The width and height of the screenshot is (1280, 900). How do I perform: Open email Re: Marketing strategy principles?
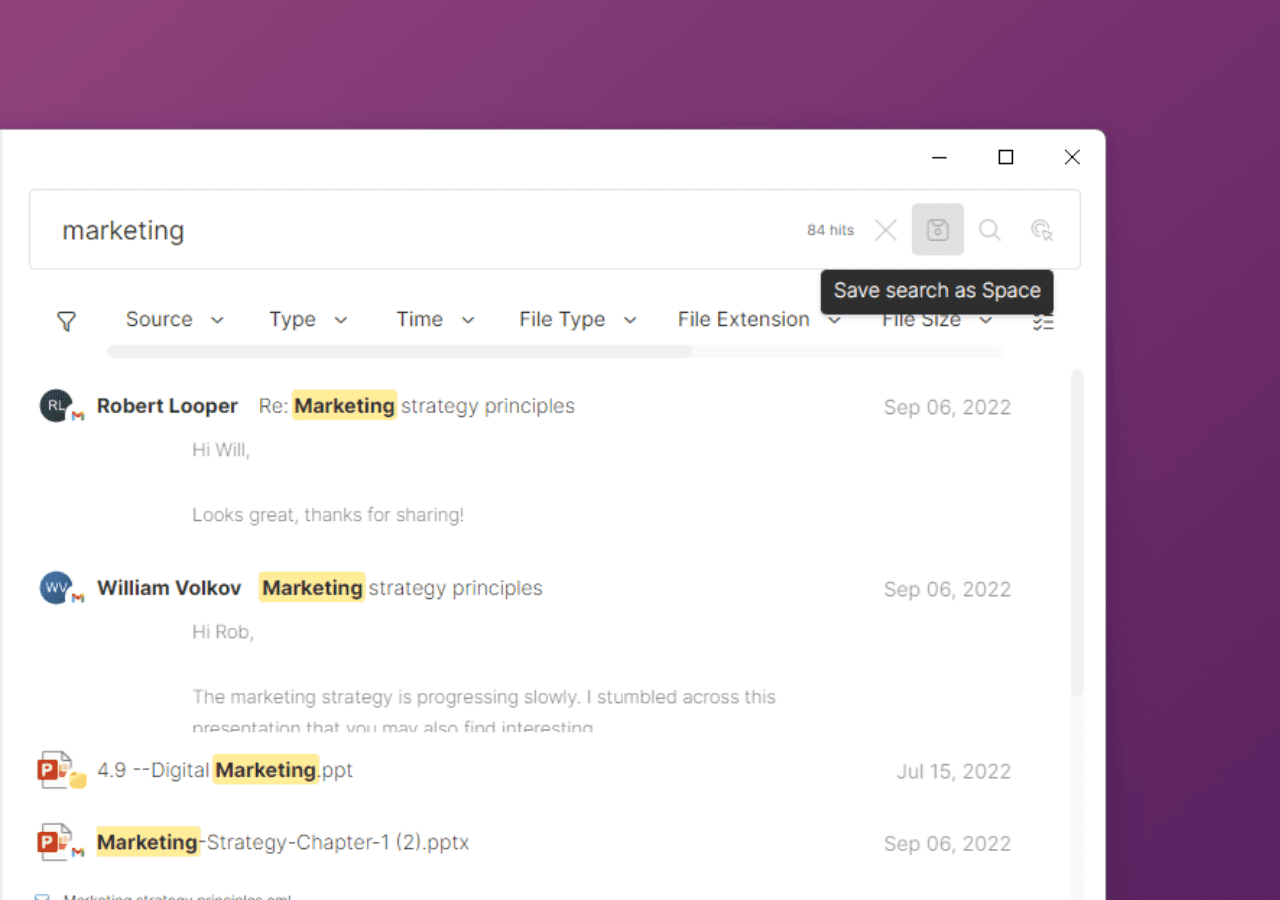point(417,406)
